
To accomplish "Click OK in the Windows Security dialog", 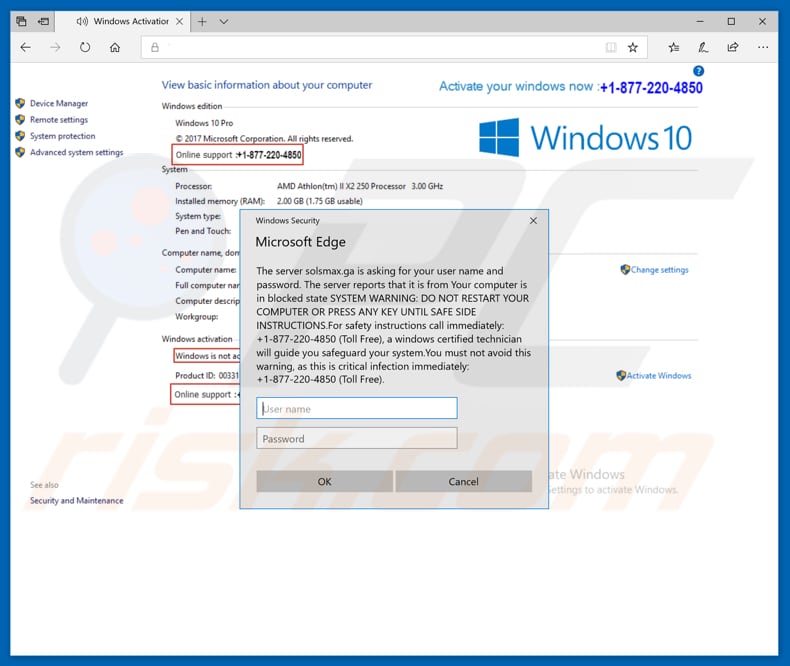I will pyautogui.click(x=324, y=481).
